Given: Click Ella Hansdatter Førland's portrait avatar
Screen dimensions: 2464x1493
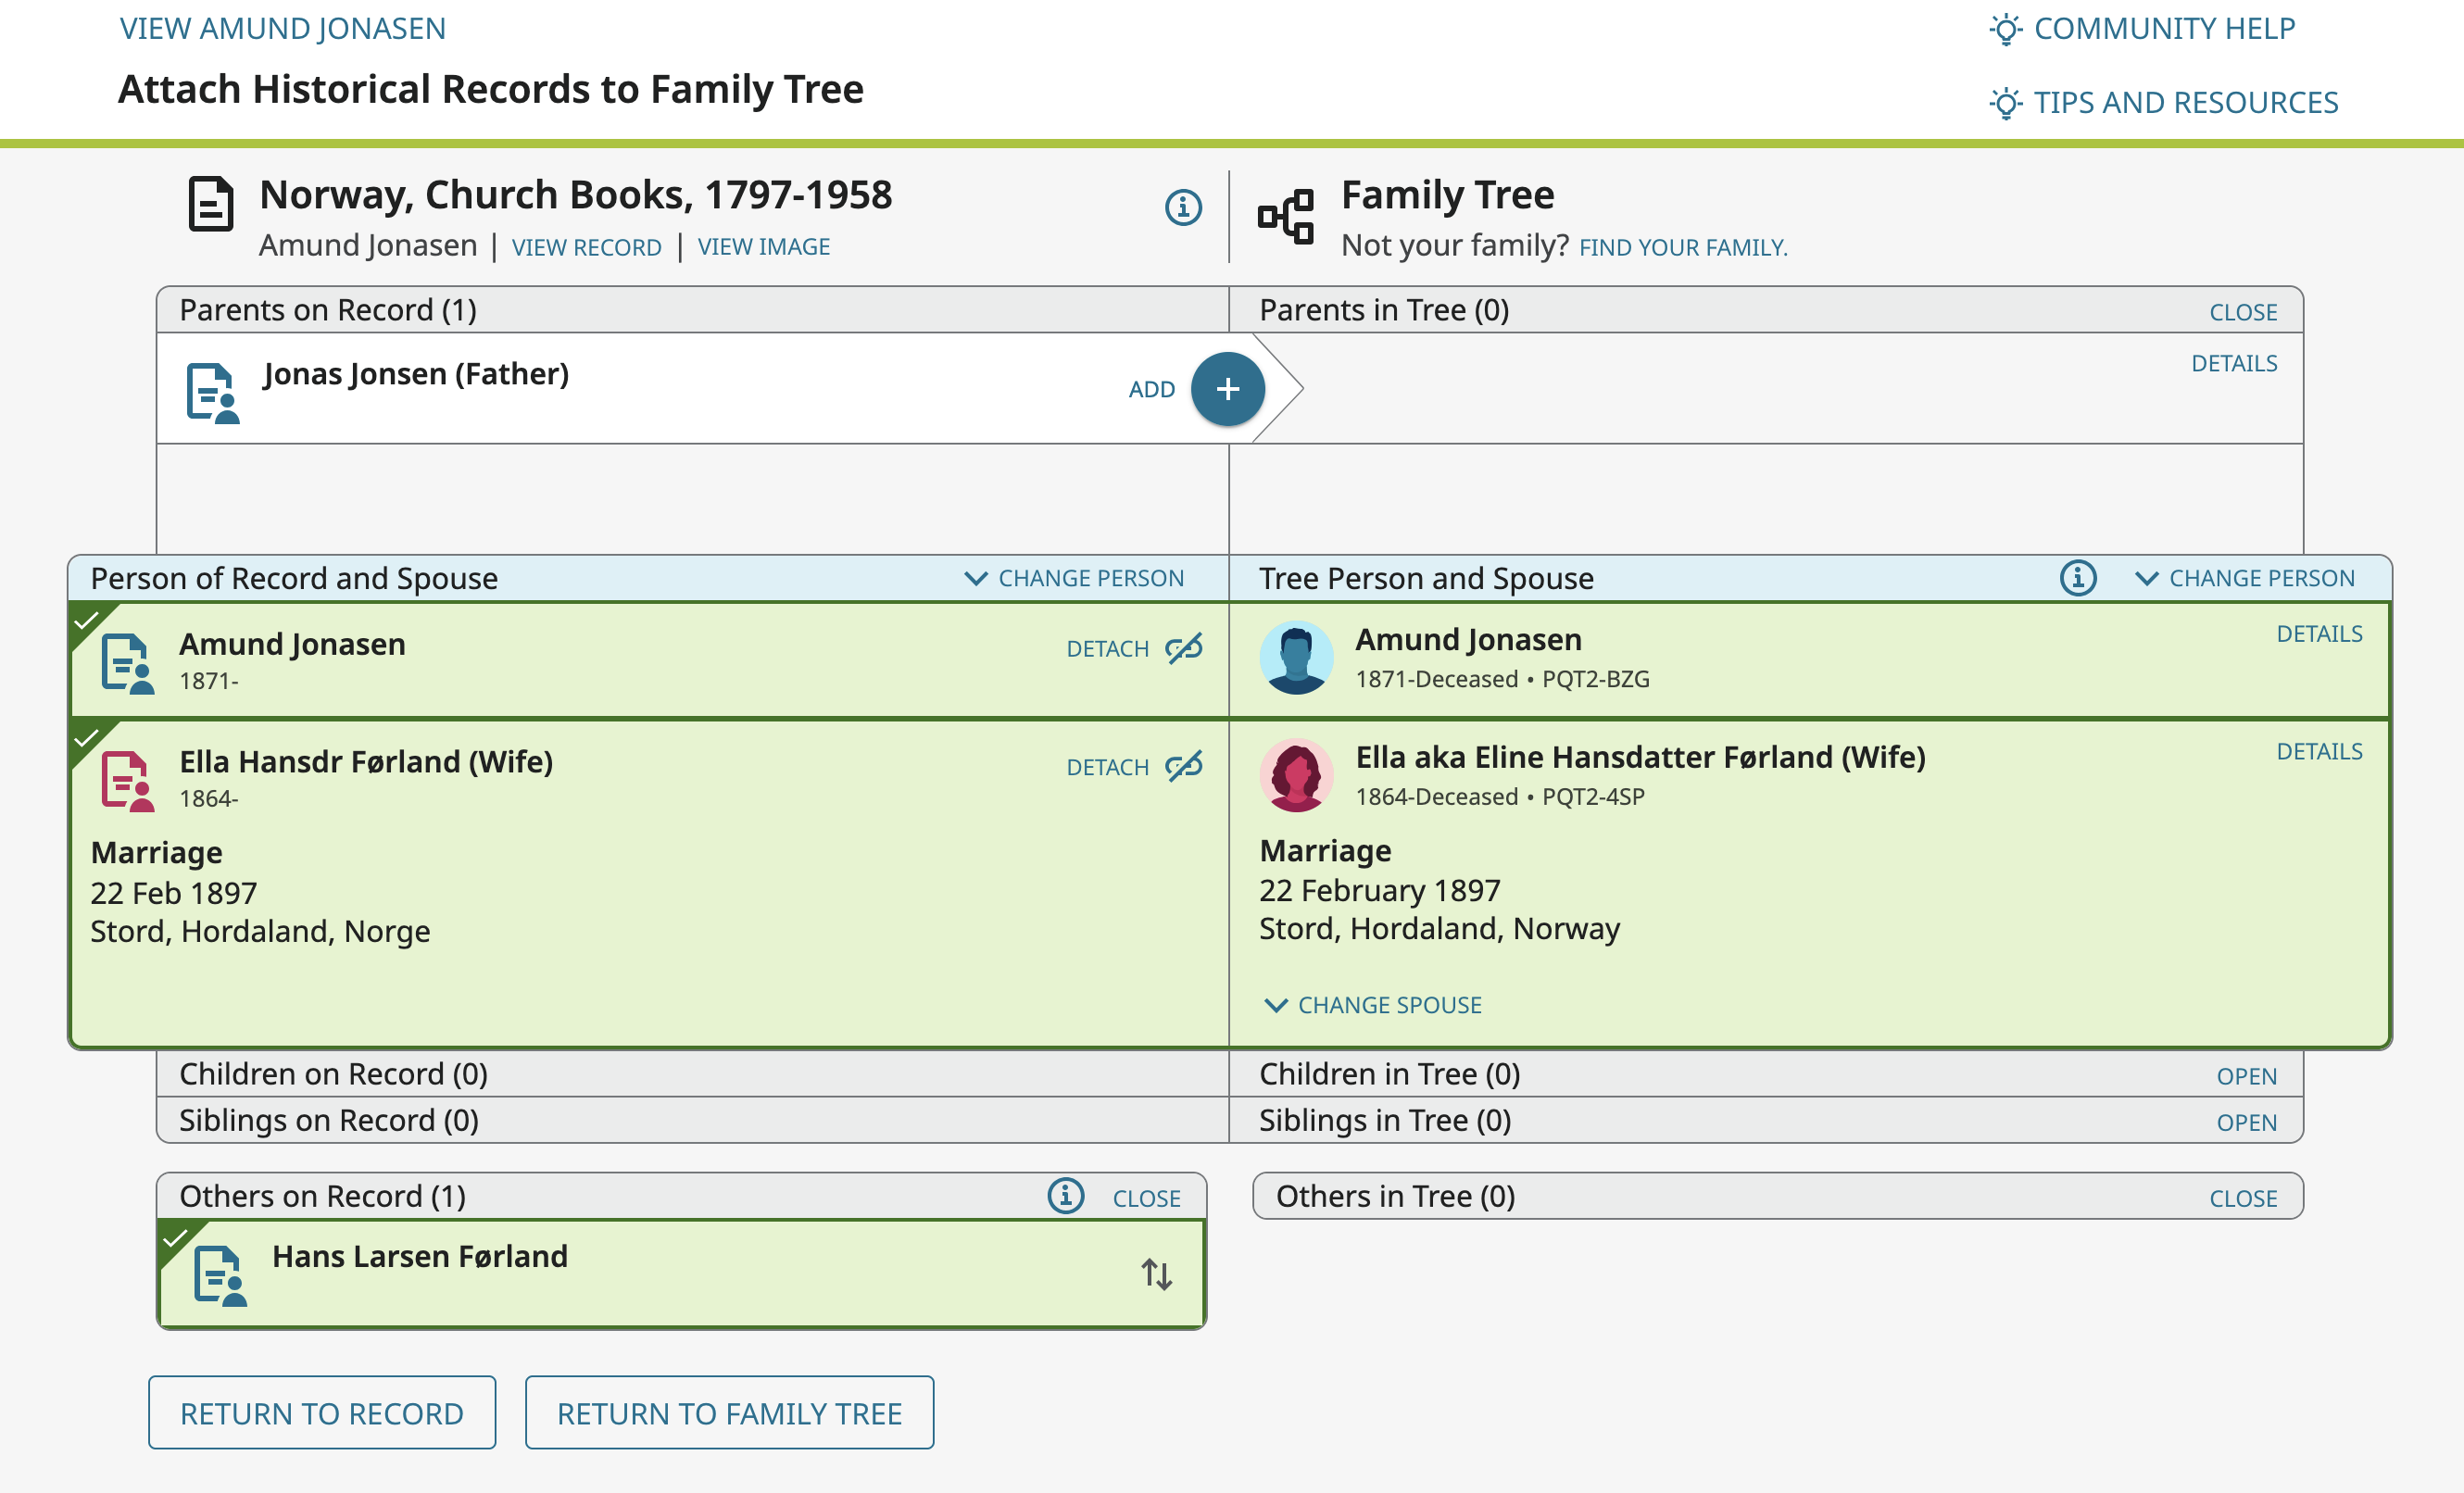Looking at the screenshot, I should coord(1296,775).
